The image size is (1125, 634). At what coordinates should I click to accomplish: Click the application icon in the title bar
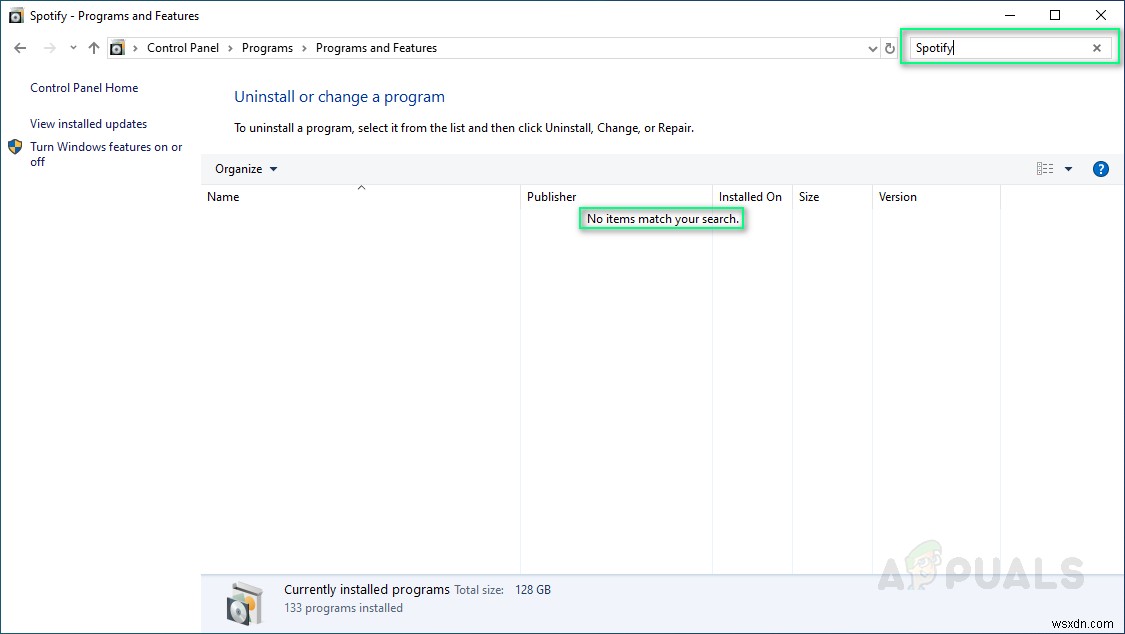pos(15,15)
